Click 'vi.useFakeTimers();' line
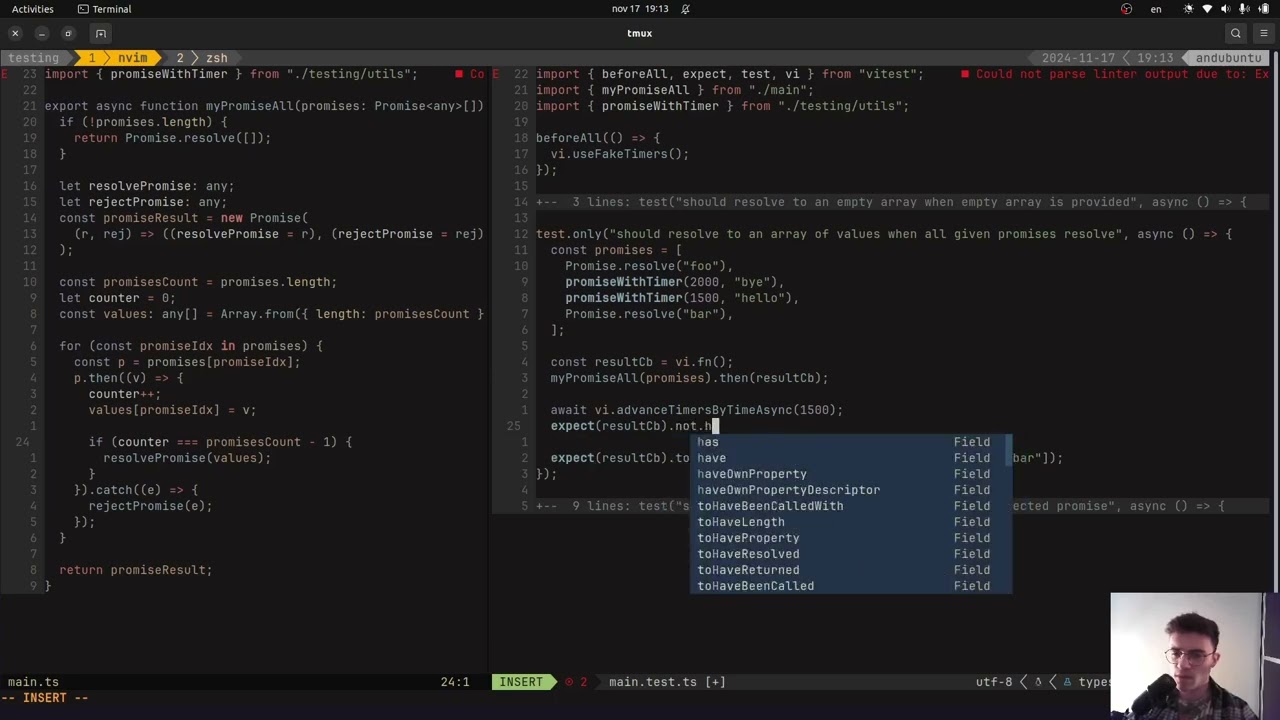1280x720 pixels. [x=620, y=154]
